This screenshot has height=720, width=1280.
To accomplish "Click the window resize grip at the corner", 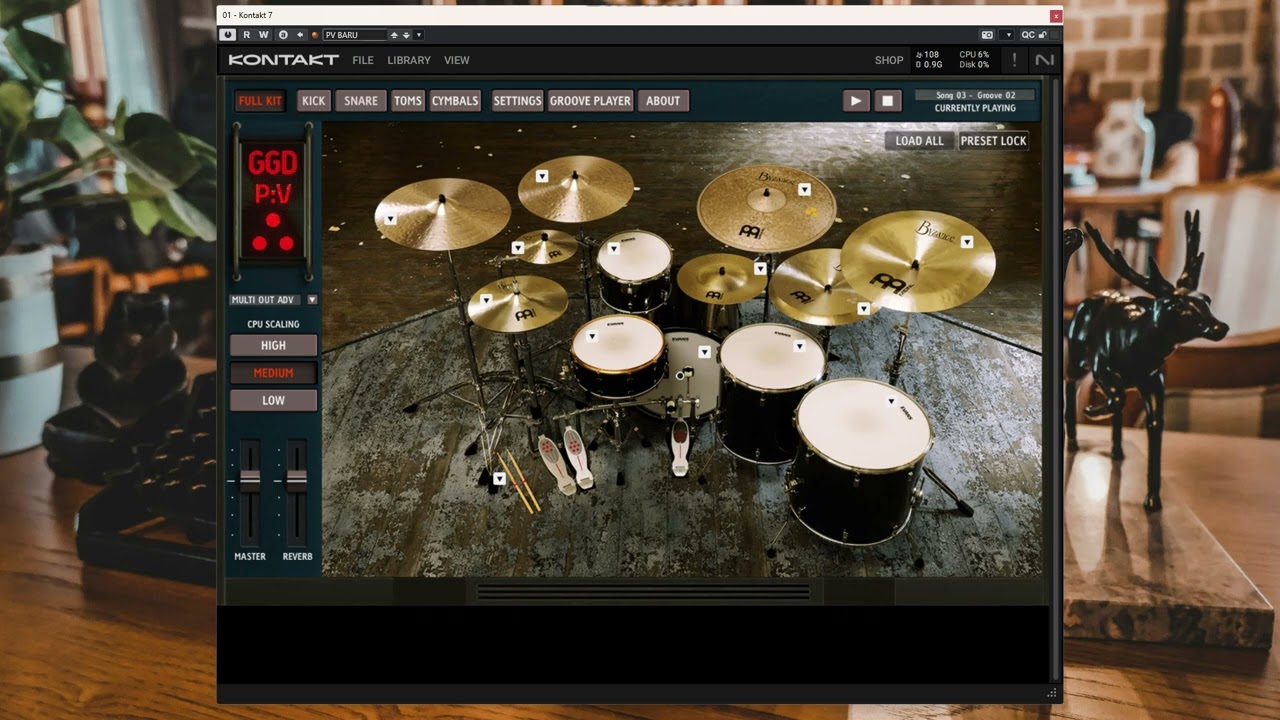I will tap(1051, 693).
